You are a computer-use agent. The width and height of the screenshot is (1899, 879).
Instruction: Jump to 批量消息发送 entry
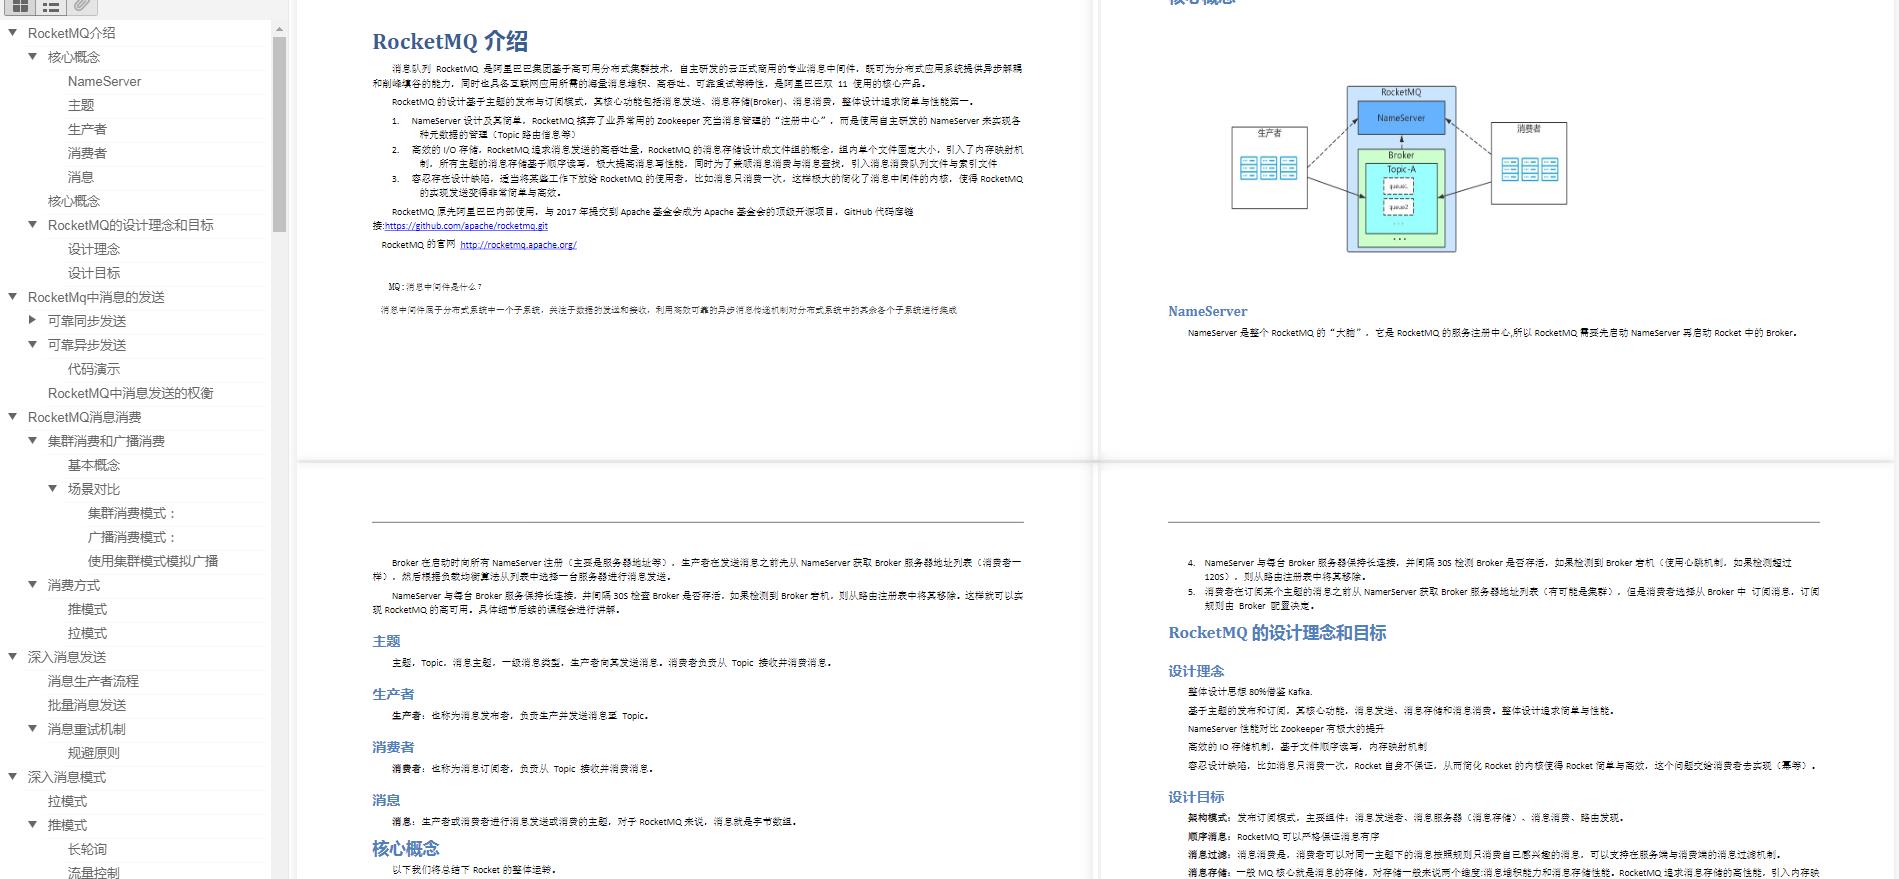pyautogui.click(x=87, y=705)
